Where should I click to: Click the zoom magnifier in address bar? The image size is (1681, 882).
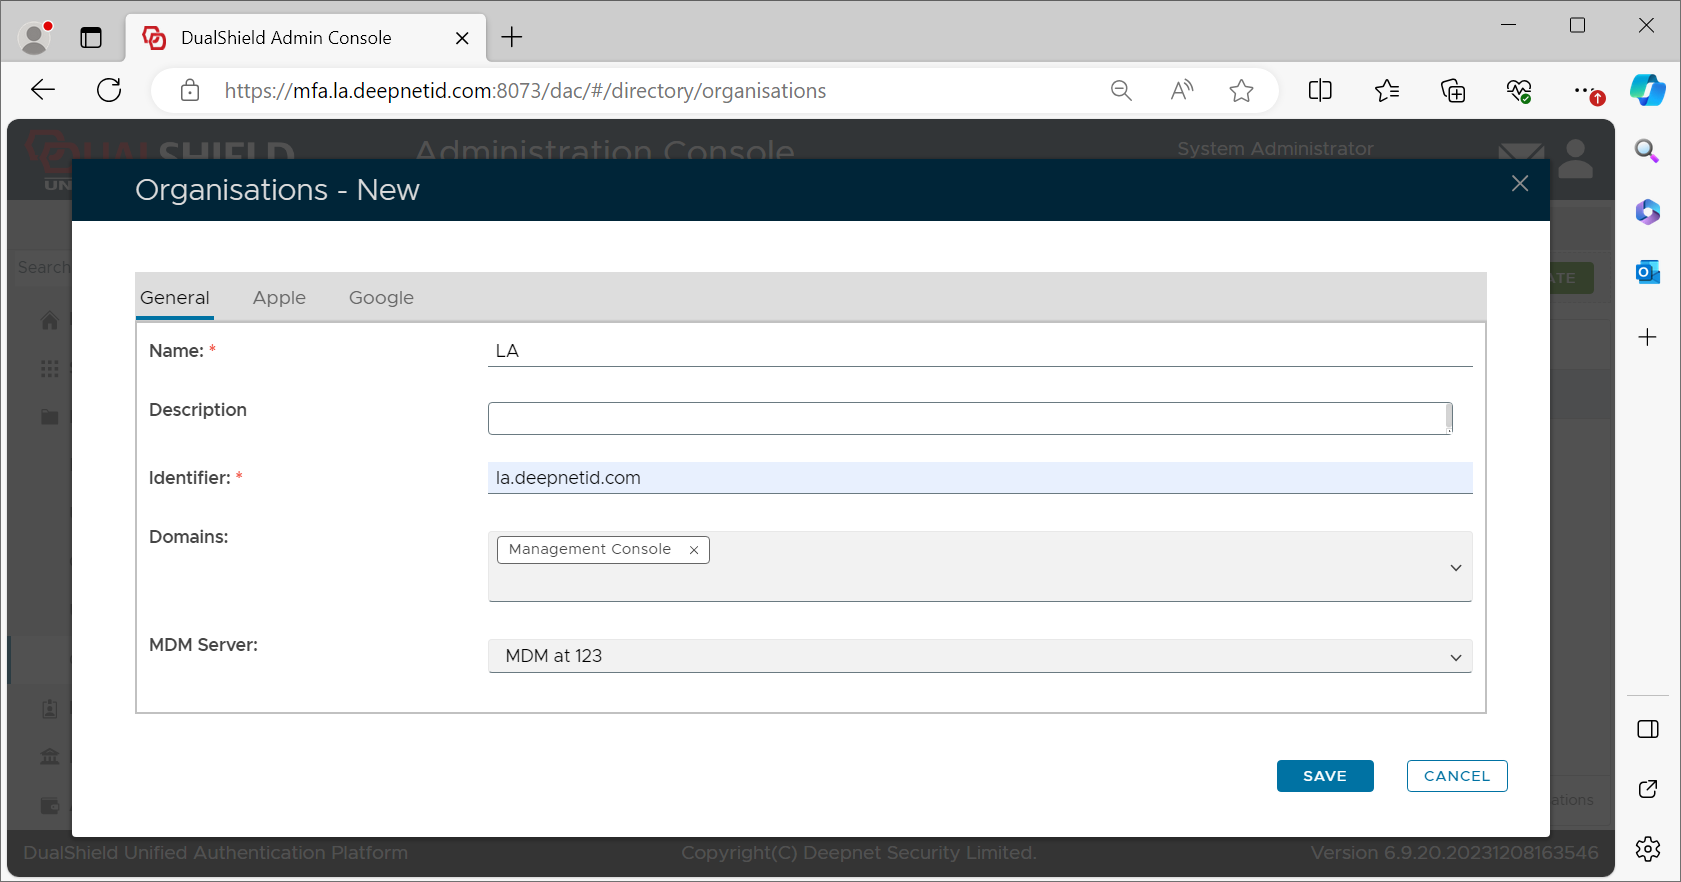1121,91
